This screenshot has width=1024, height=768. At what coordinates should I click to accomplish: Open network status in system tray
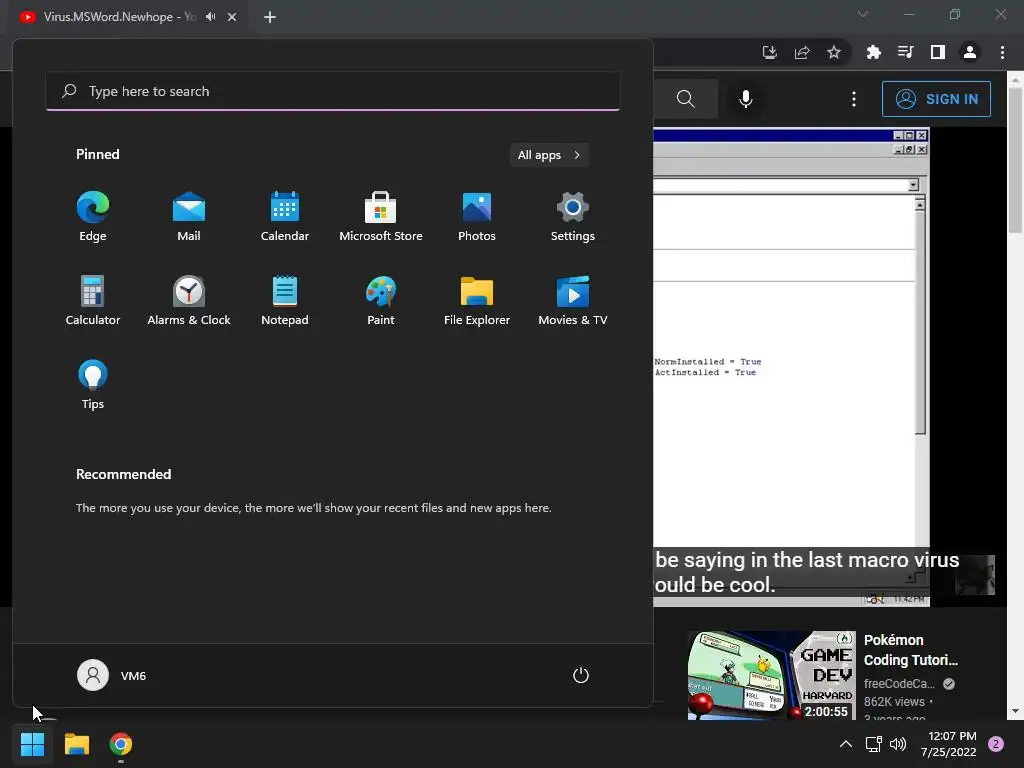[873, 744]
